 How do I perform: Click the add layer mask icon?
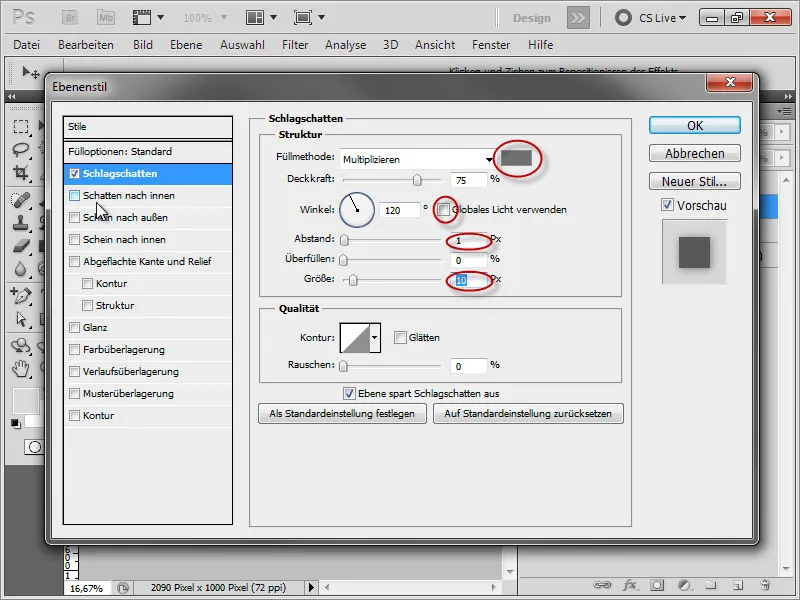(x=657, y=585)
